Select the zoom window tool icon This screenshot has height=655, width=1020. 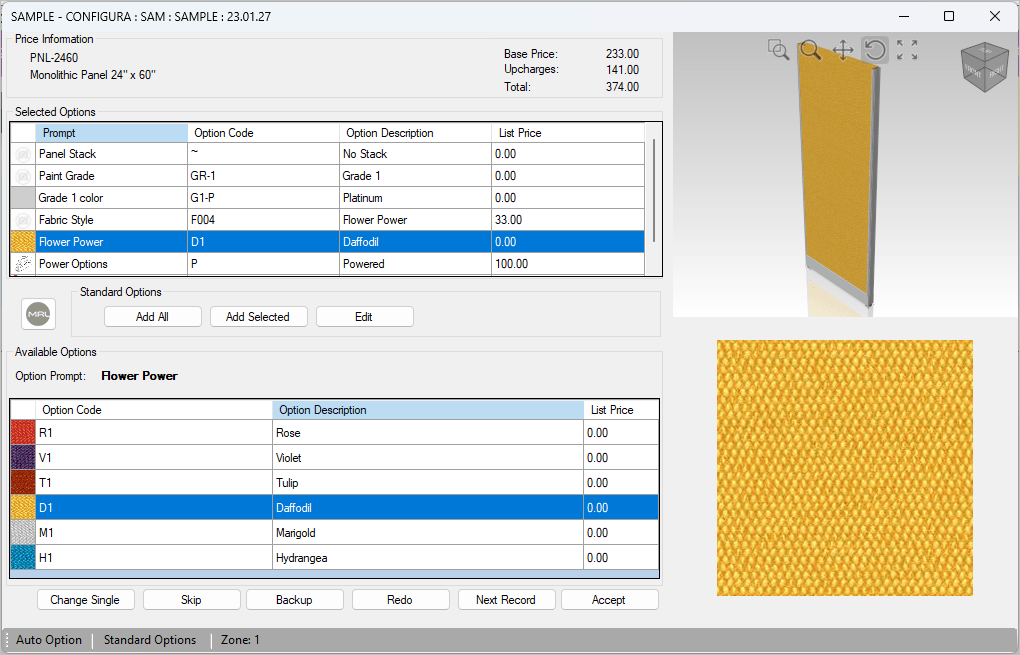point(778,50)
